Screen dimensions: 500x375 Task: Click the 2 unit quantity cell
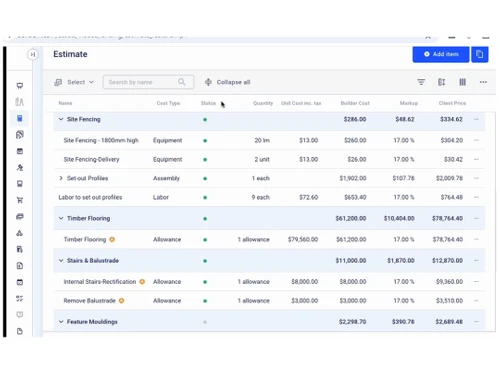[x=262, y=159]
